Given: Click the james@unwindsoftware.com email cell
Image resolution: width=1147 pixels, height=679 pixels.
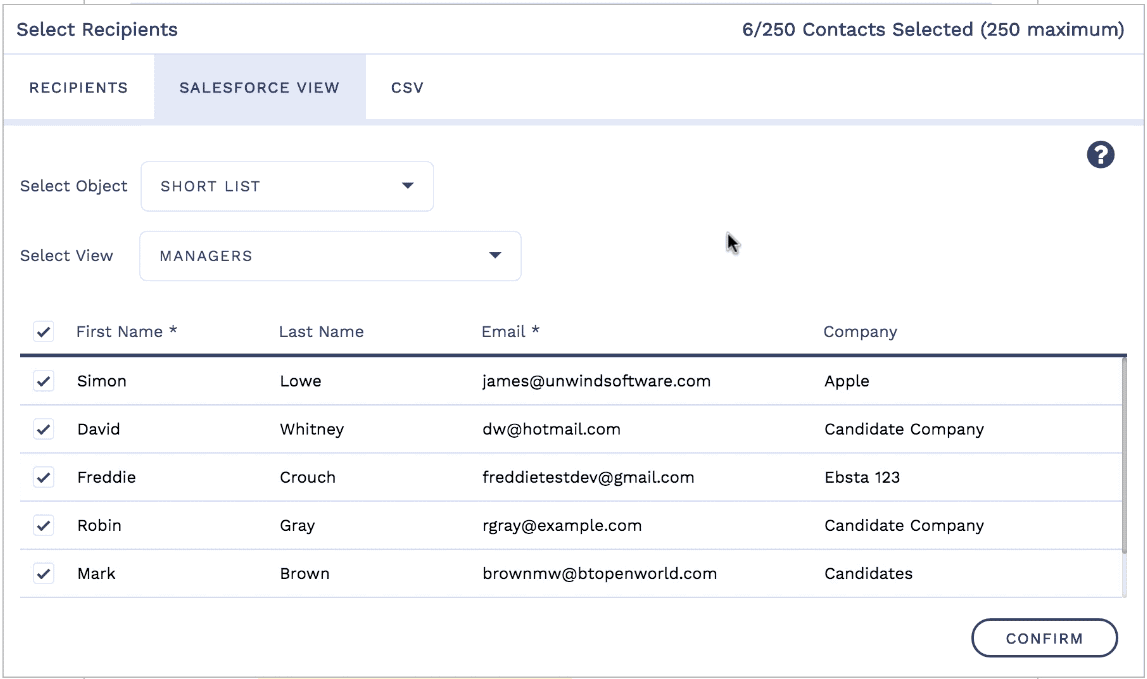Looking at the screenshot, I should [596, 381].
